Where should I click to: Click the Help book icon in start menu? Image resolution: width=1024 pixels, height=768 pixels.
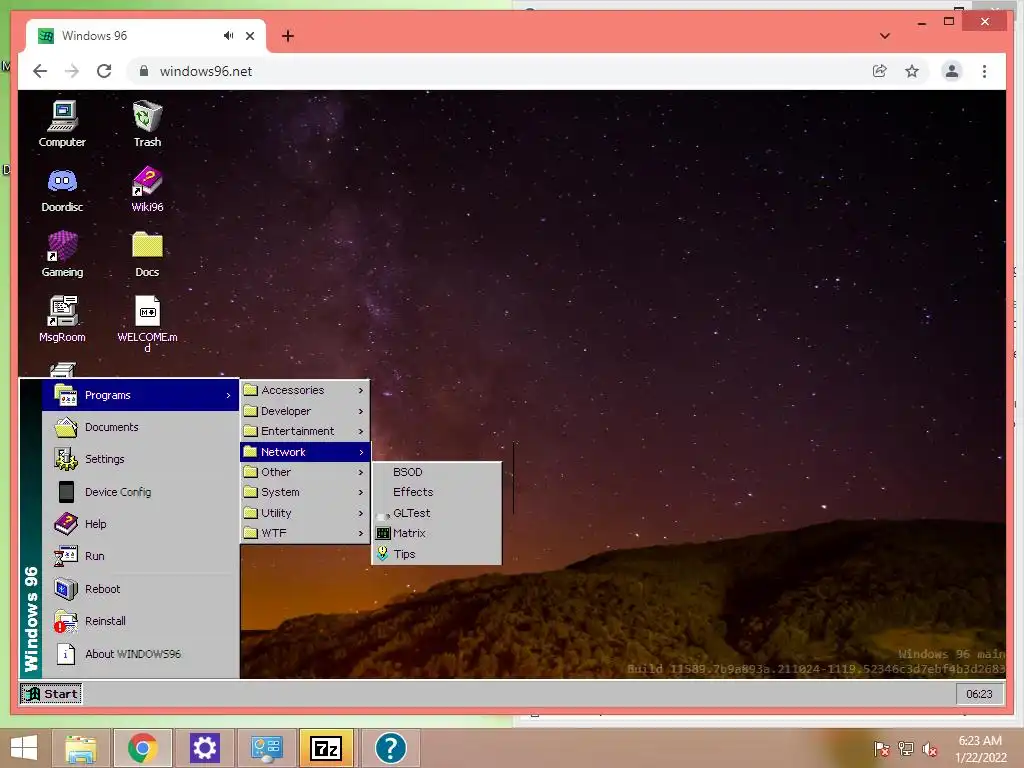(x=66, y=524)
